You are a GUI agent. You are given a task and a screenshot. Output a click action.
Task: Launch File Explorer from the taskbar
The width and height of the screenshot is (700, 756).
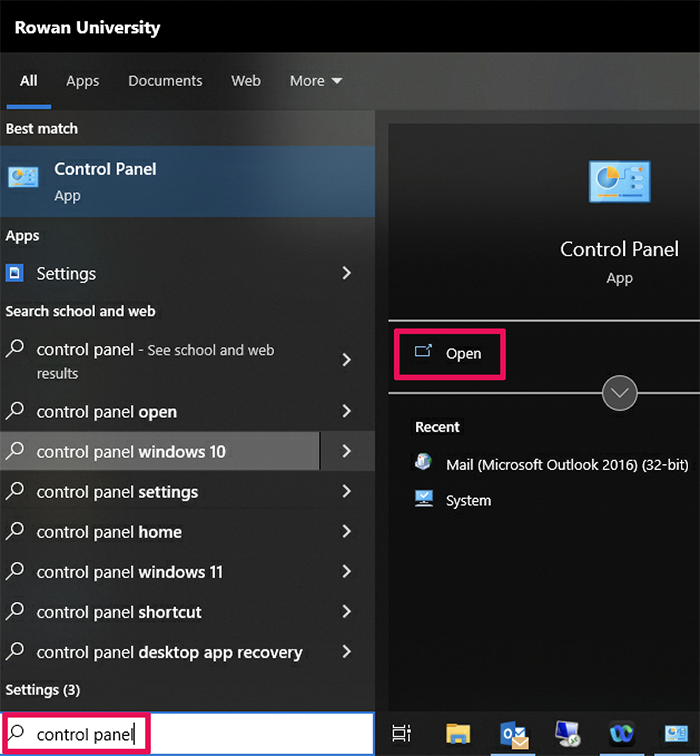click(458, 734)
